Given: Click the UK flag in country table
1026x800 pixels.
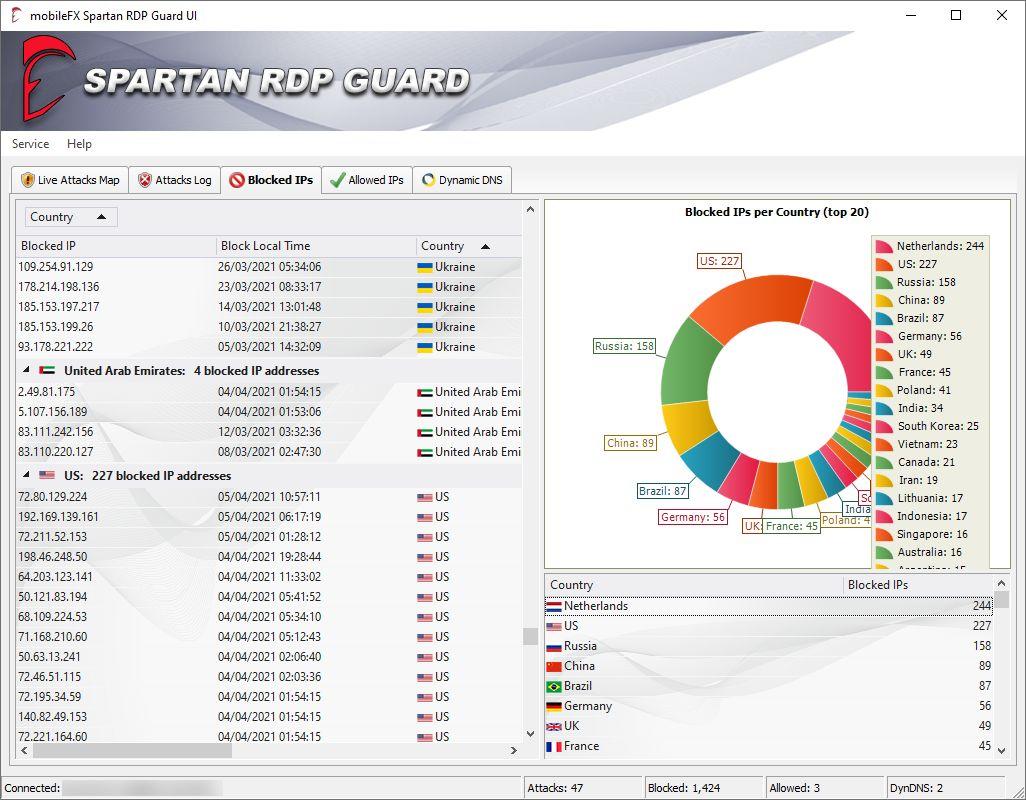Looking at the screenshot, I should tap(554, 727).
